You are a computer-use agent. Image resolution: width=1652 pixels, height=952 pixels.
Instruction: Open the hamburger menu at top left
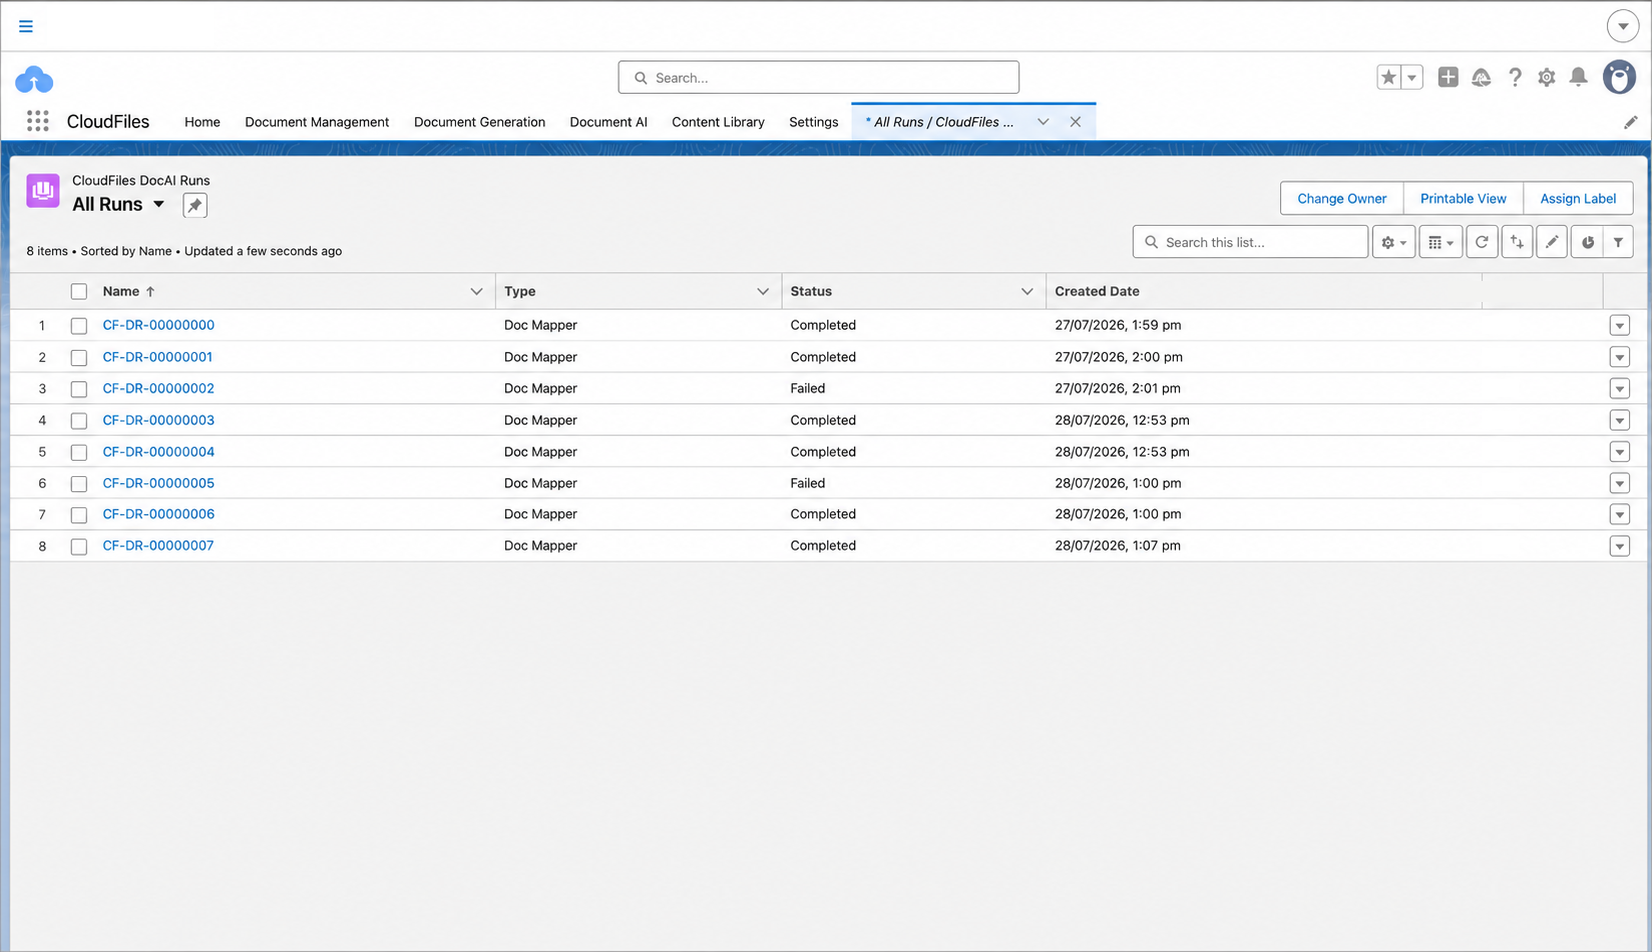tap(26, 26)
